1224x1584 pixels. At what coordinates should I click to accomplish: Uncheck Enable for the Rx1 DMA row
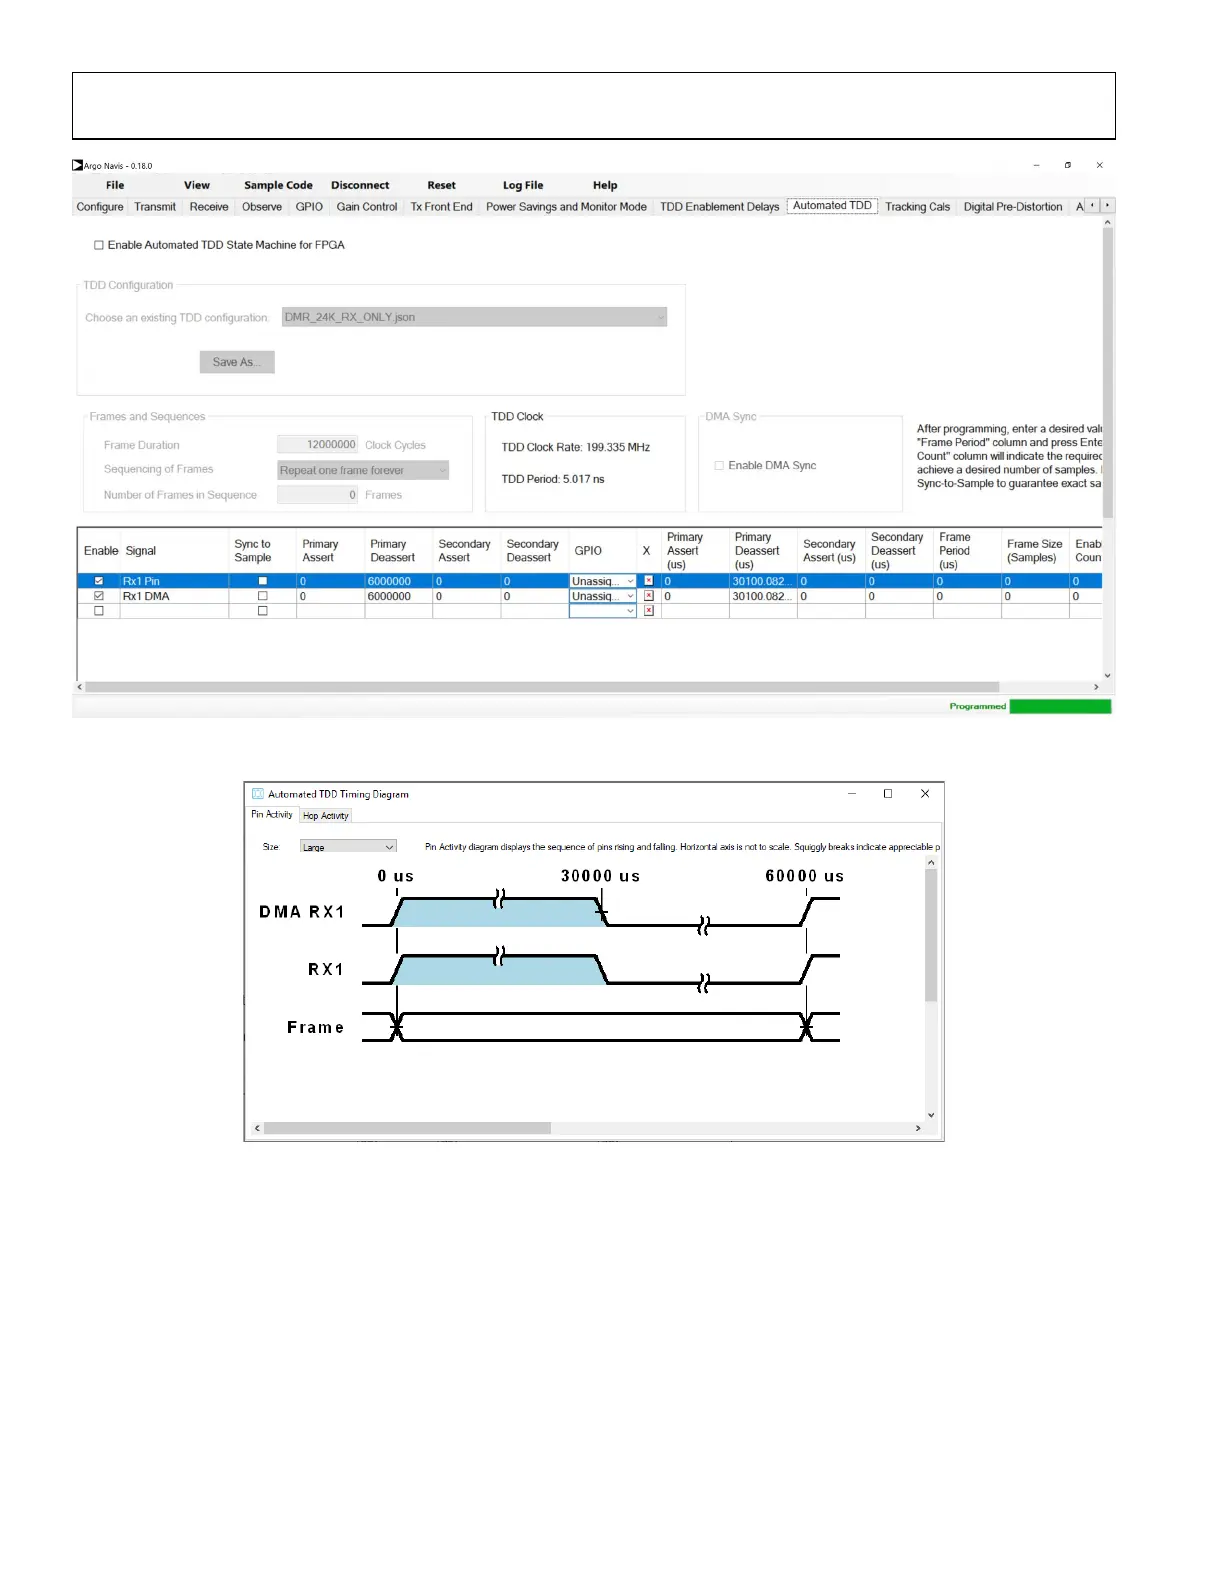99,596
